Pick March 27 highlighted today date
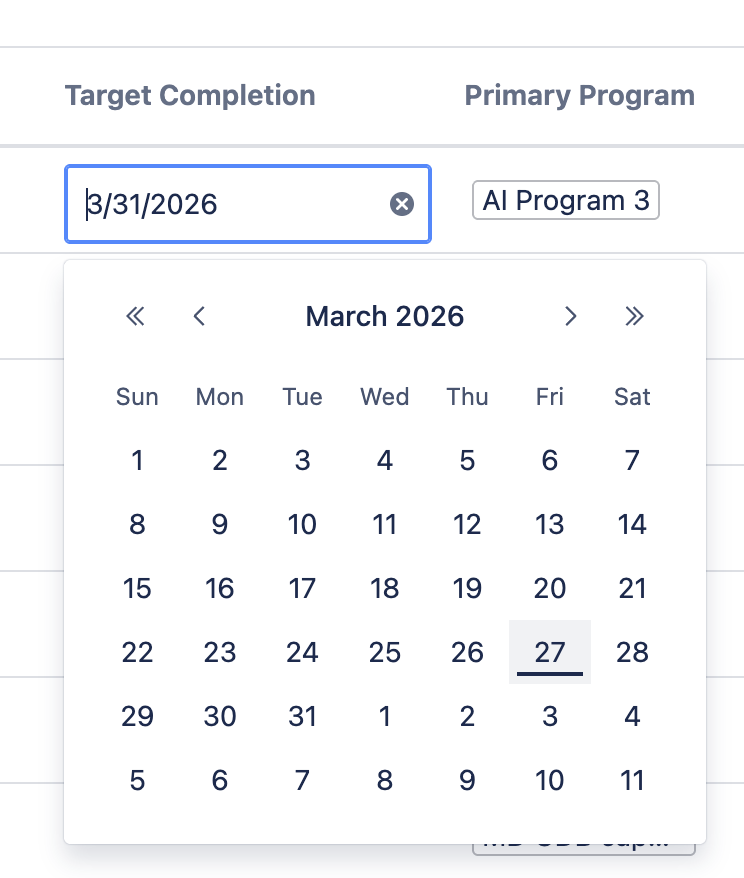This screenshot has width=744, height=878. click(550, 652)
